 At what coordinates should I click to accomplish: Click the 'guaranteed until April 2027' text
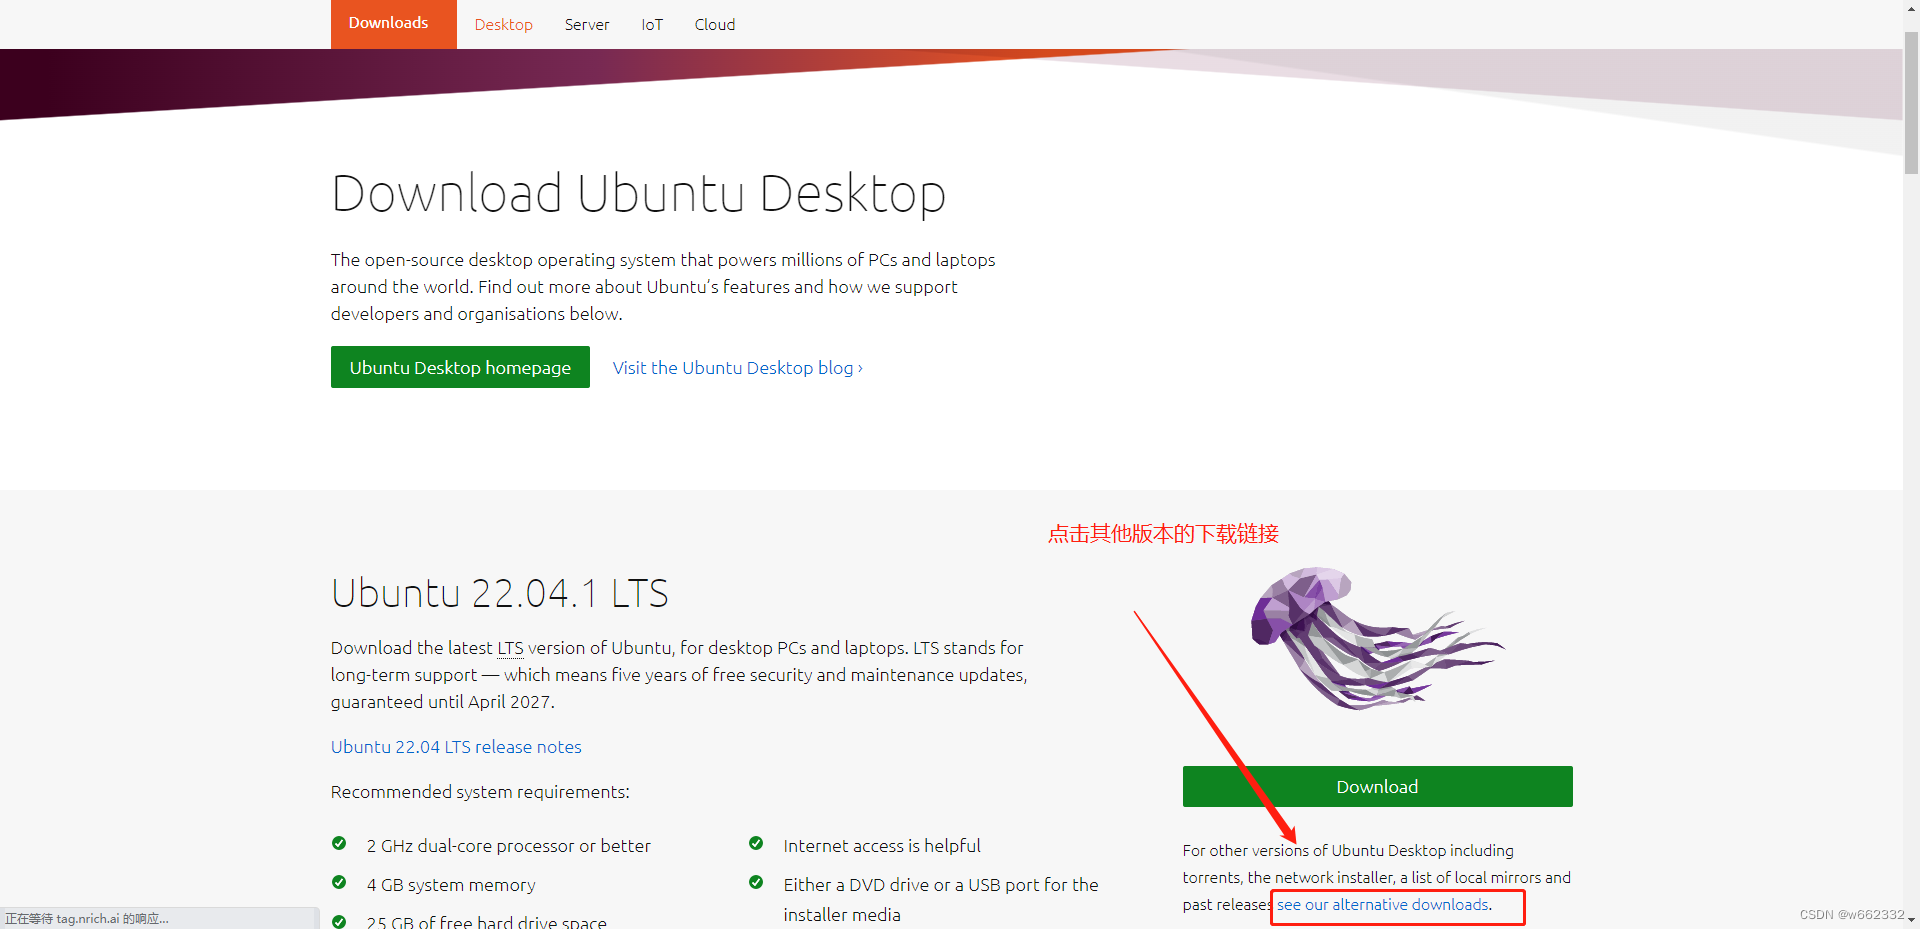pyautogui.click(x=441, y=702)
